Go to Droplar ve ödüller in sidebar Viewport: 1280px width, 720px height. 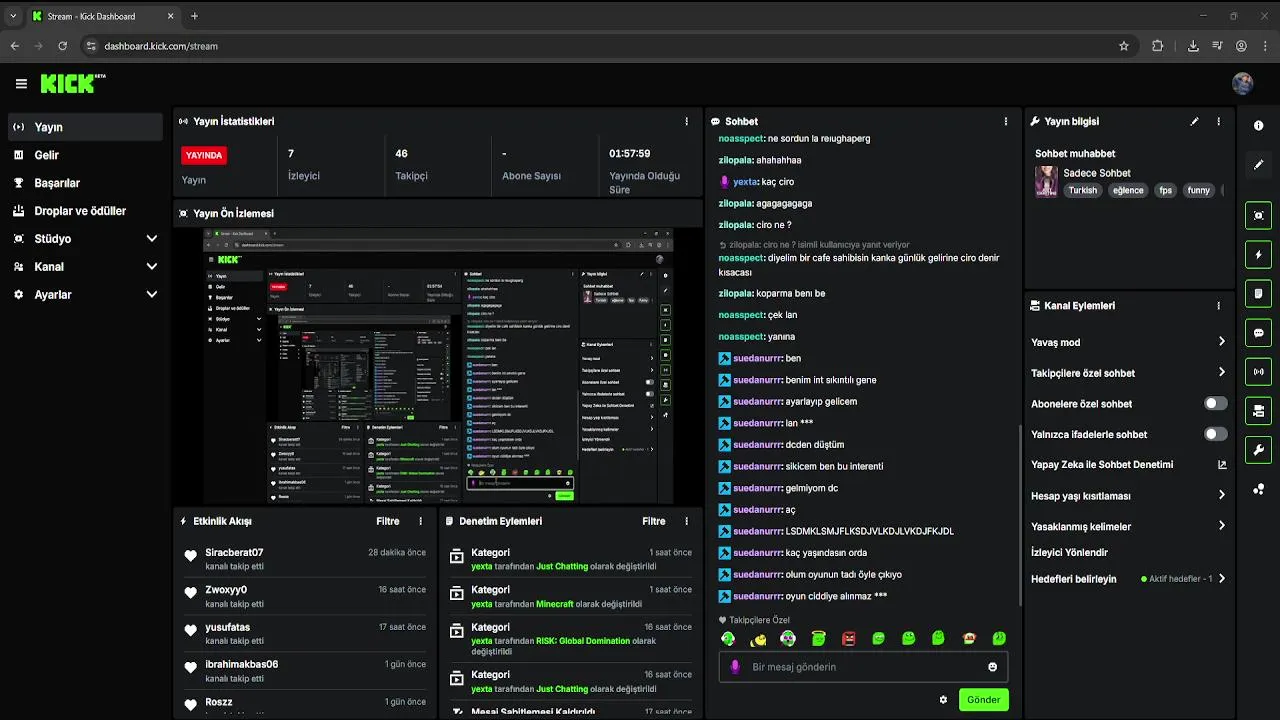tap(84, 211)
